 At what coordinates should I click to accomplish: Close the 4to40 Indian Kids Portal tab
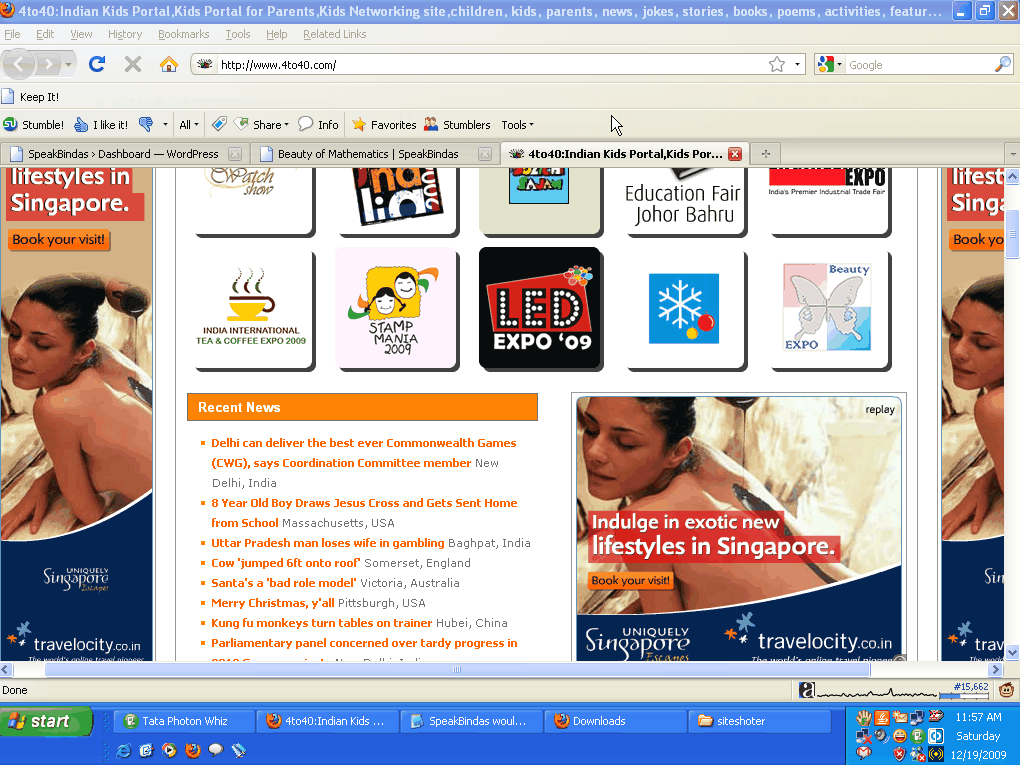(735, 154)
